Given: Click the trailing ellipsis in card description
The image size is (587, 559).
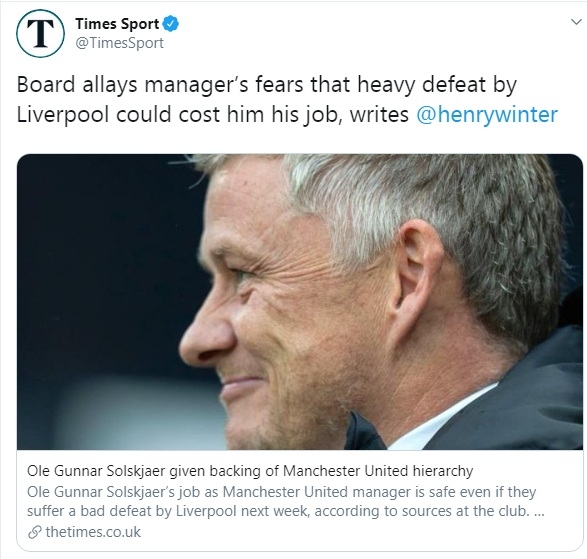Looking at the screenshot, I should point(538,512).
